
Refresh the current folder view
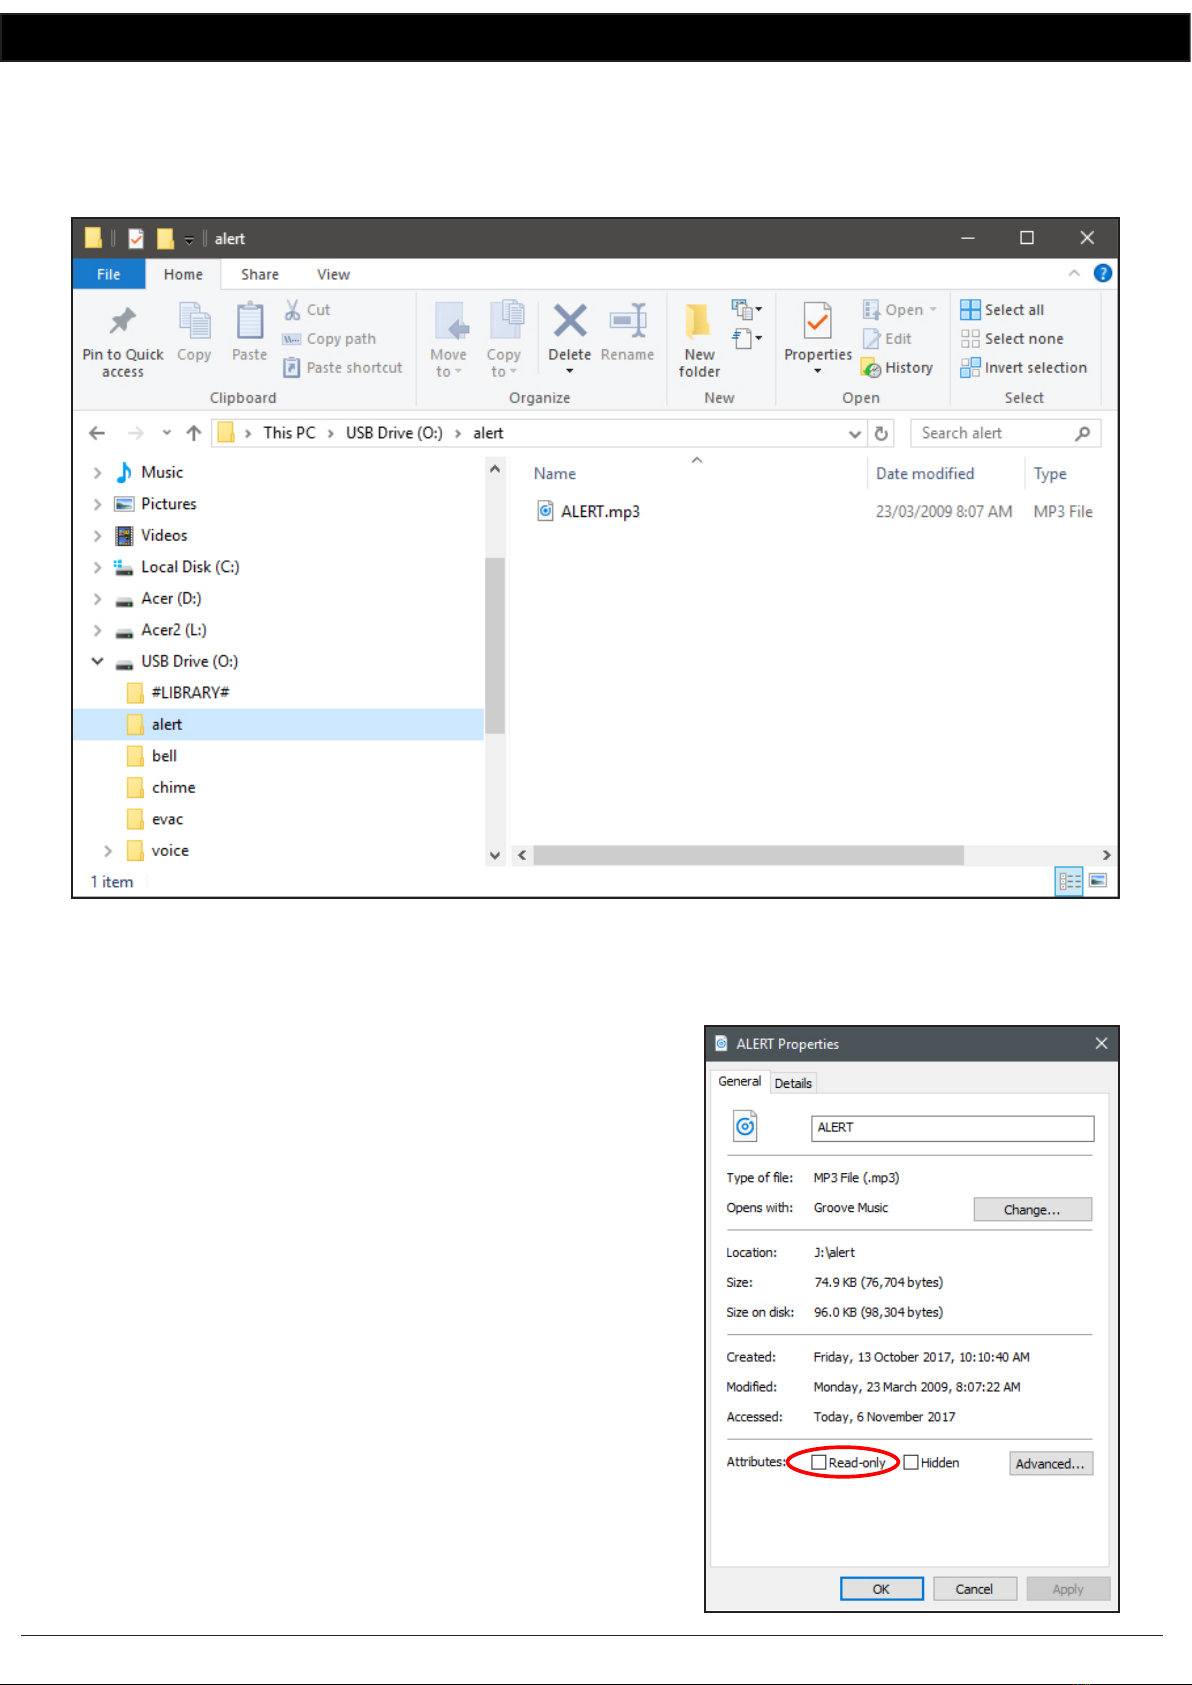[881, 433]
